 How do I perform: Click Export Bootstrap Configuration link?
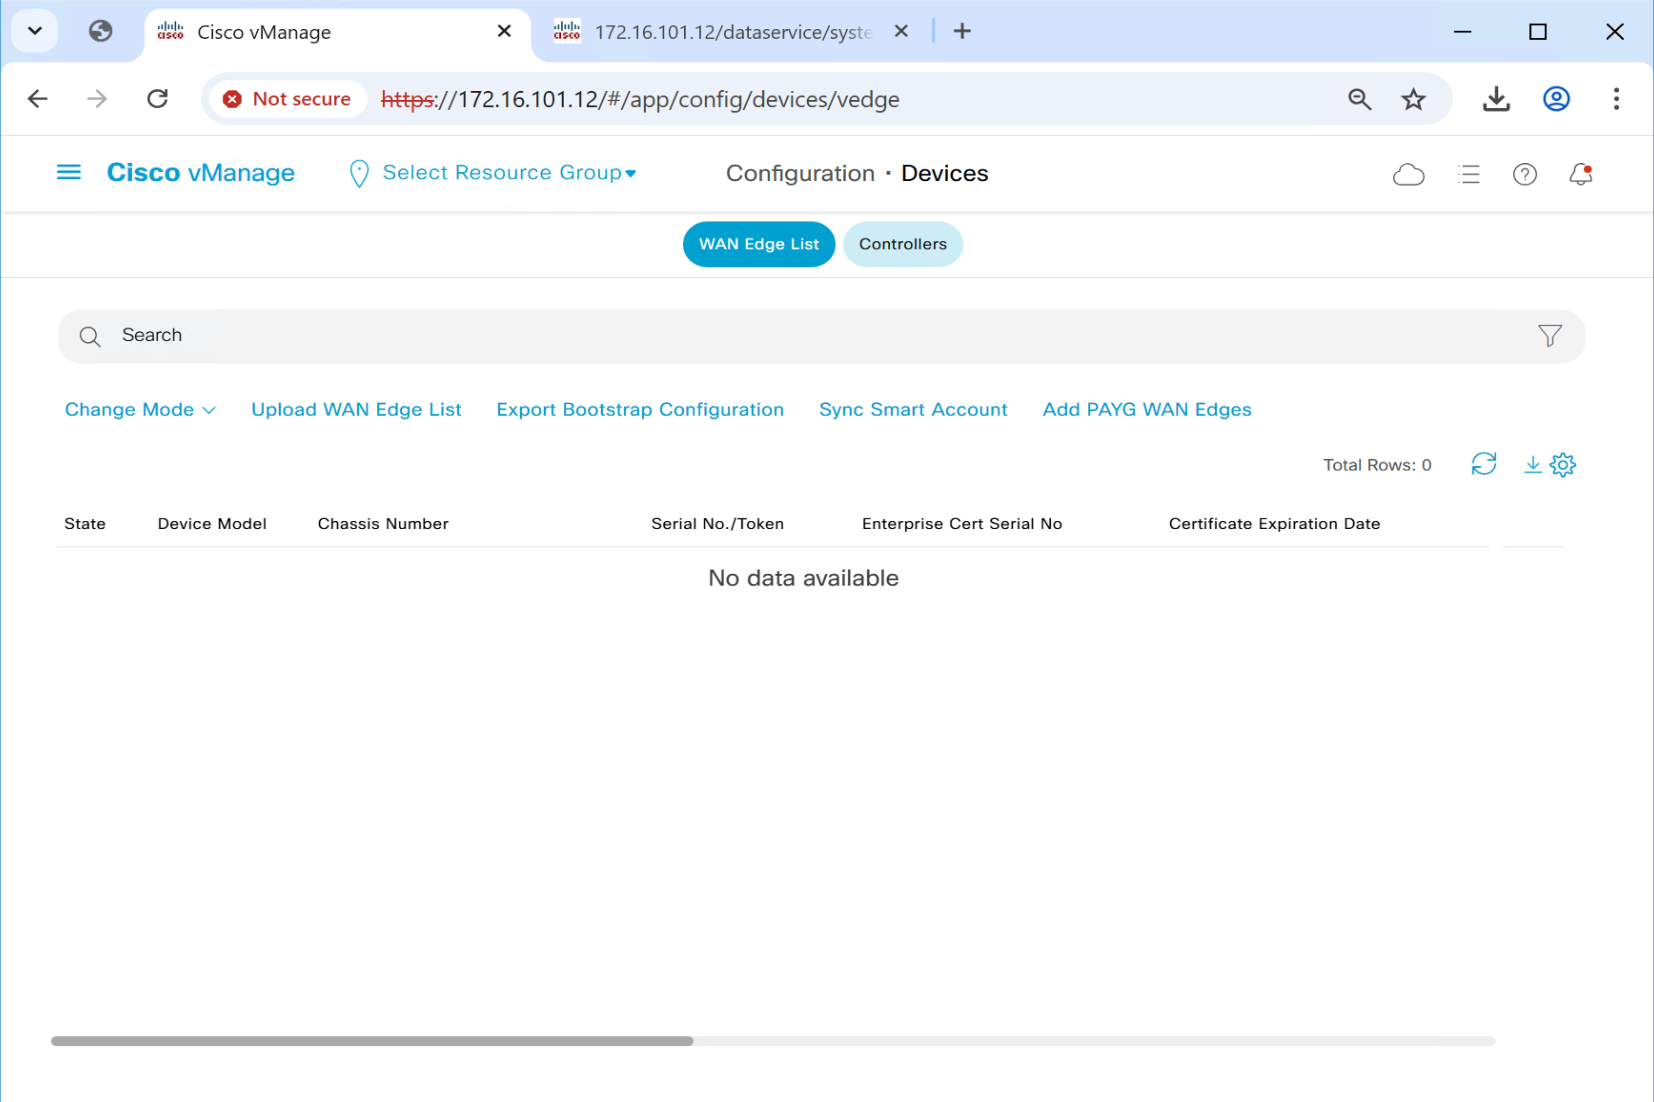pos(640,410)
